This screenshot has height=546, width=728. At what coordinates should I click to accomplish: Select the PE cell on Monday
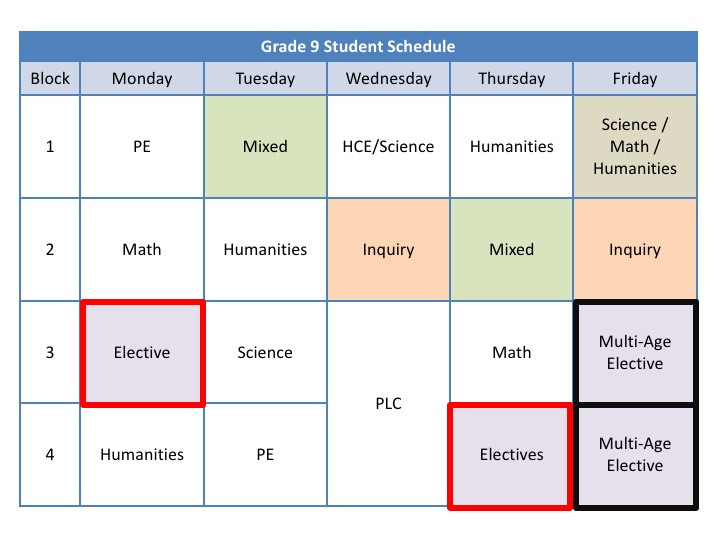coord(142,147)
